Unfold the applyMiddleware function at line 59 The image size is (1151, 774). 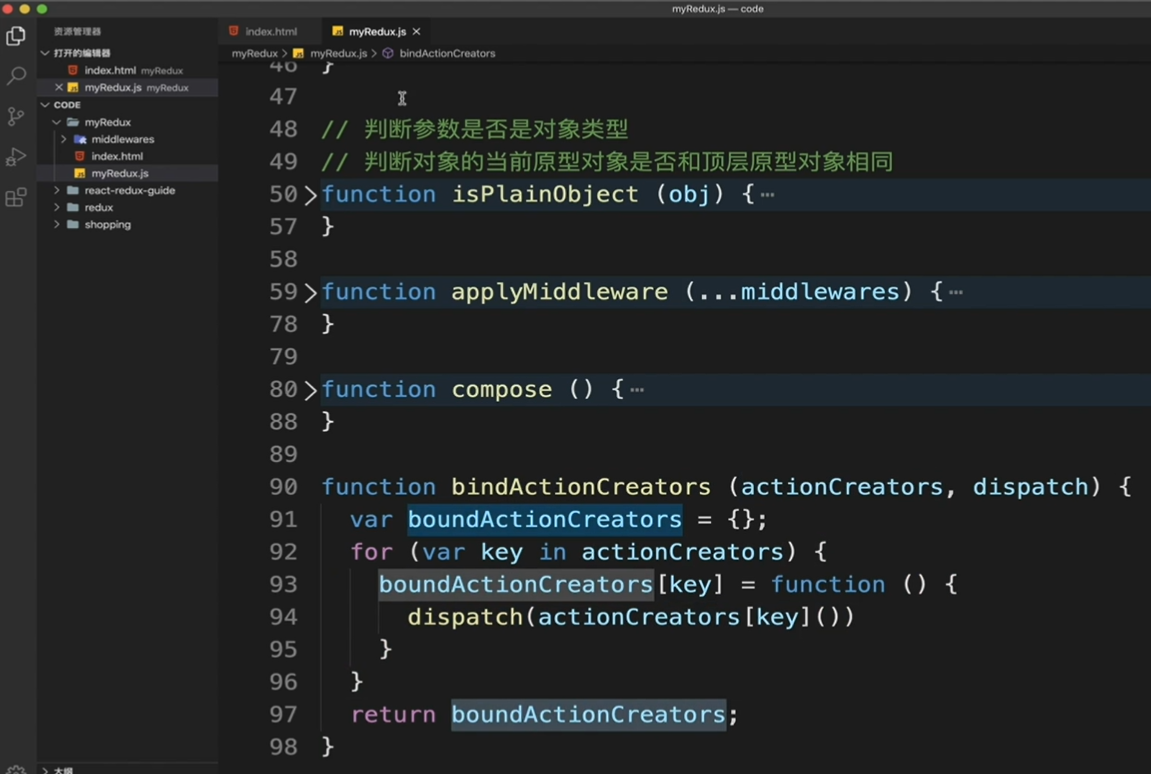coord(310,292)
